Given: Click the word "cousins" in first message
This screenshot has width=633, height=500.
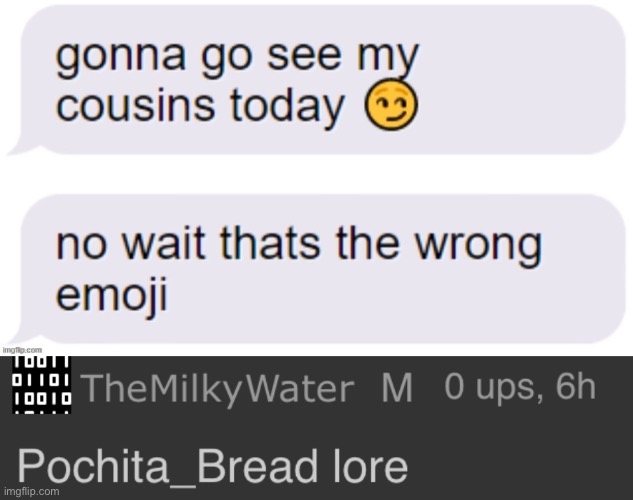Looking at the screenshot, I should [x=136, y=105].
